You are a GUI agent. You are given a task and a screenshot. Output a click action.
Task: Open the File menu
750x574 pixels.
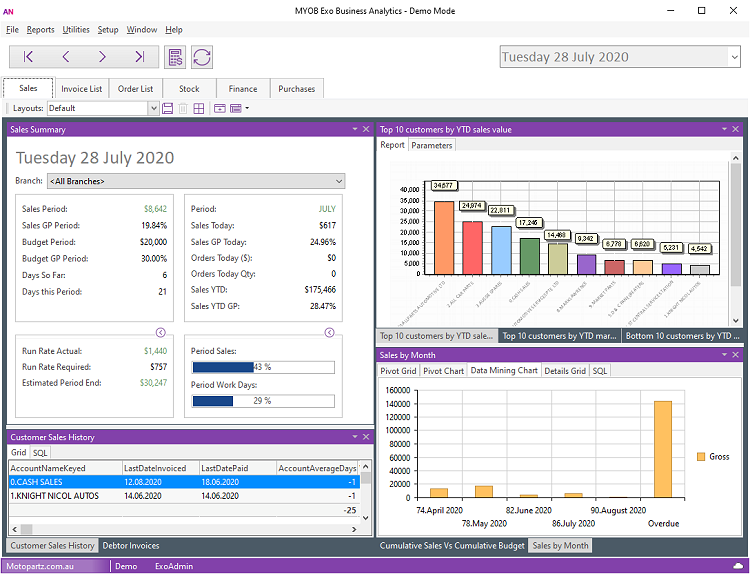click(x=12, y=30)
